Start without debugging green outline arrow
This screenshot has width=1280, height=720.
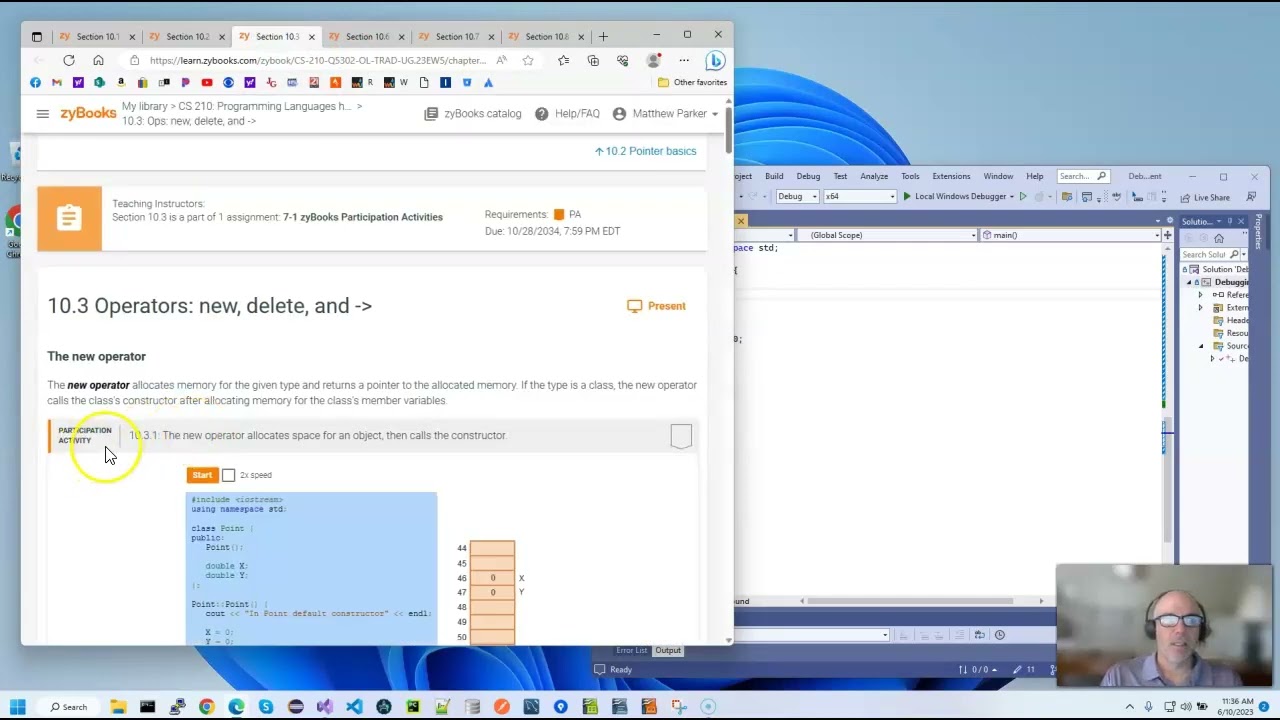point(1023,196)
